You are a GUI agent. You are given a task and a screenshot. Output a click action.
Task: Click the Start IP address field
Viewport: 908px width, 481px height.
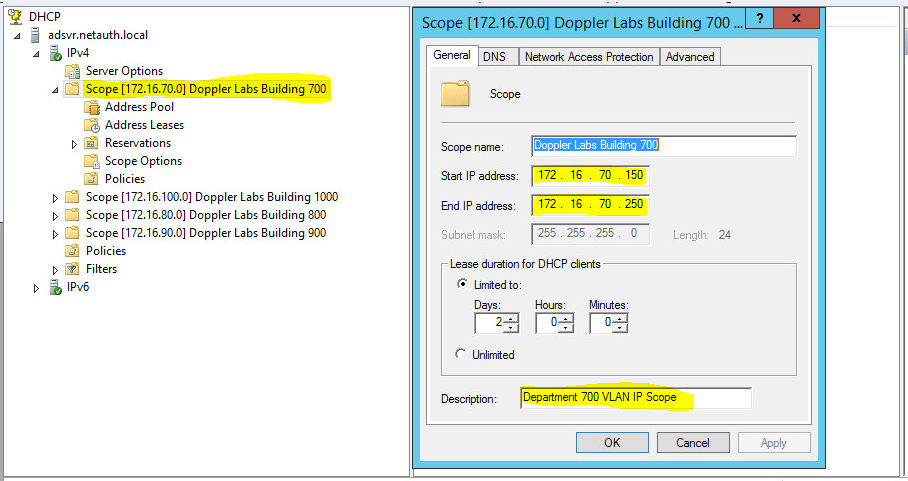[x=590, y=175]
